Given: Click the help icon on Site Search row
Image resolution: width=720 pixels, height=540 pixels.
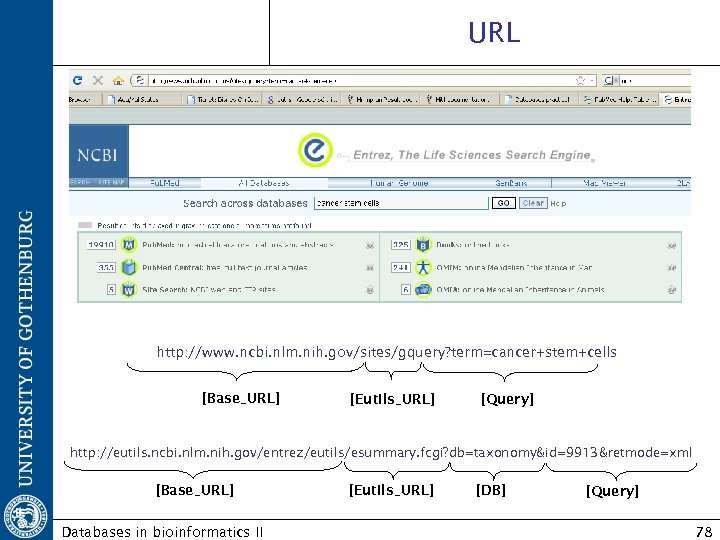Looking at the screenshot, I should [x=370, y=290].
